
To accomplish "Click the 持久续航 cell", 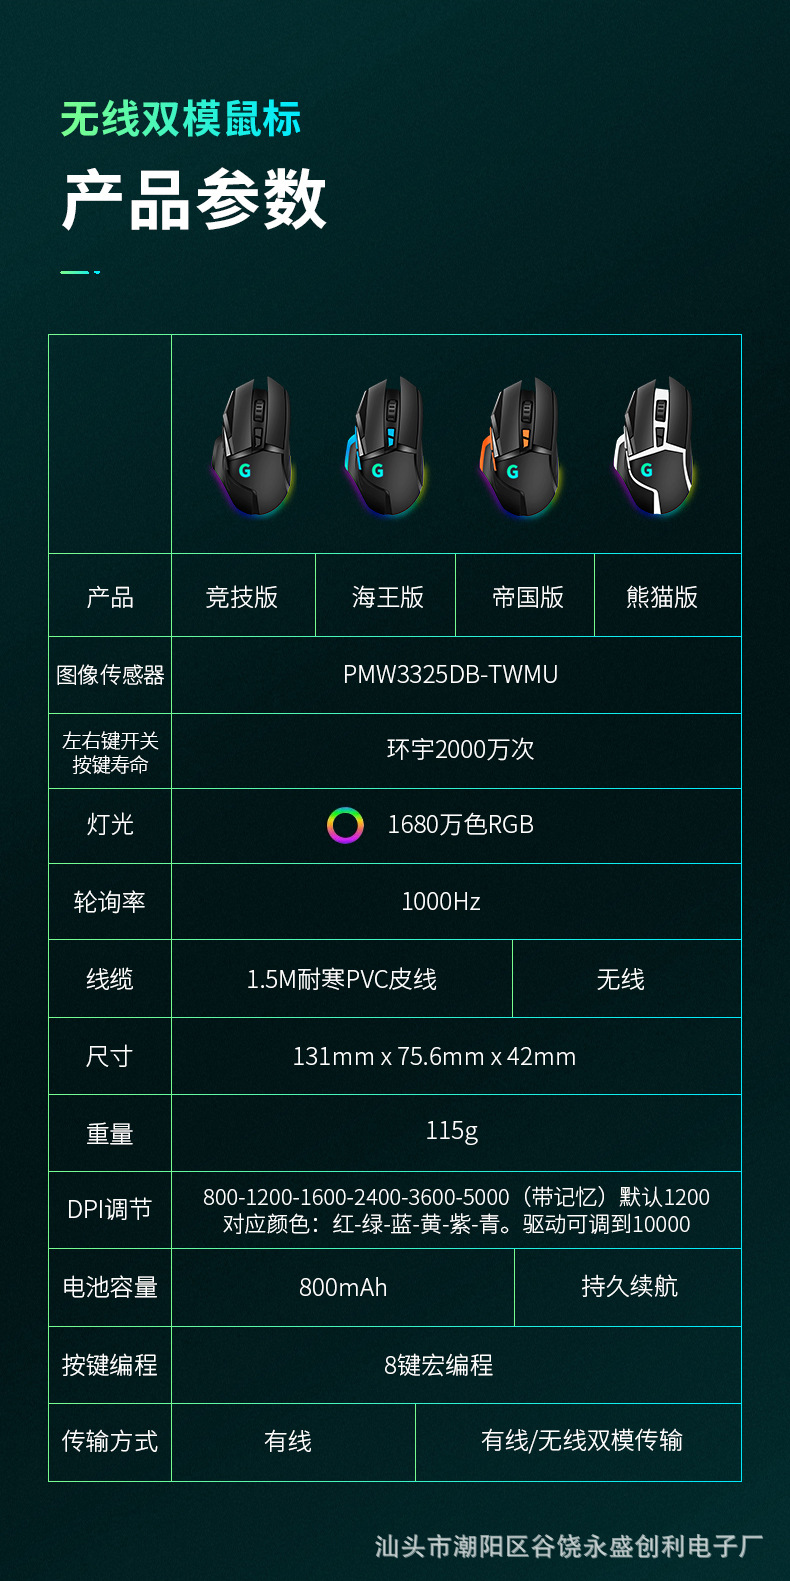I will point(628,1288).
